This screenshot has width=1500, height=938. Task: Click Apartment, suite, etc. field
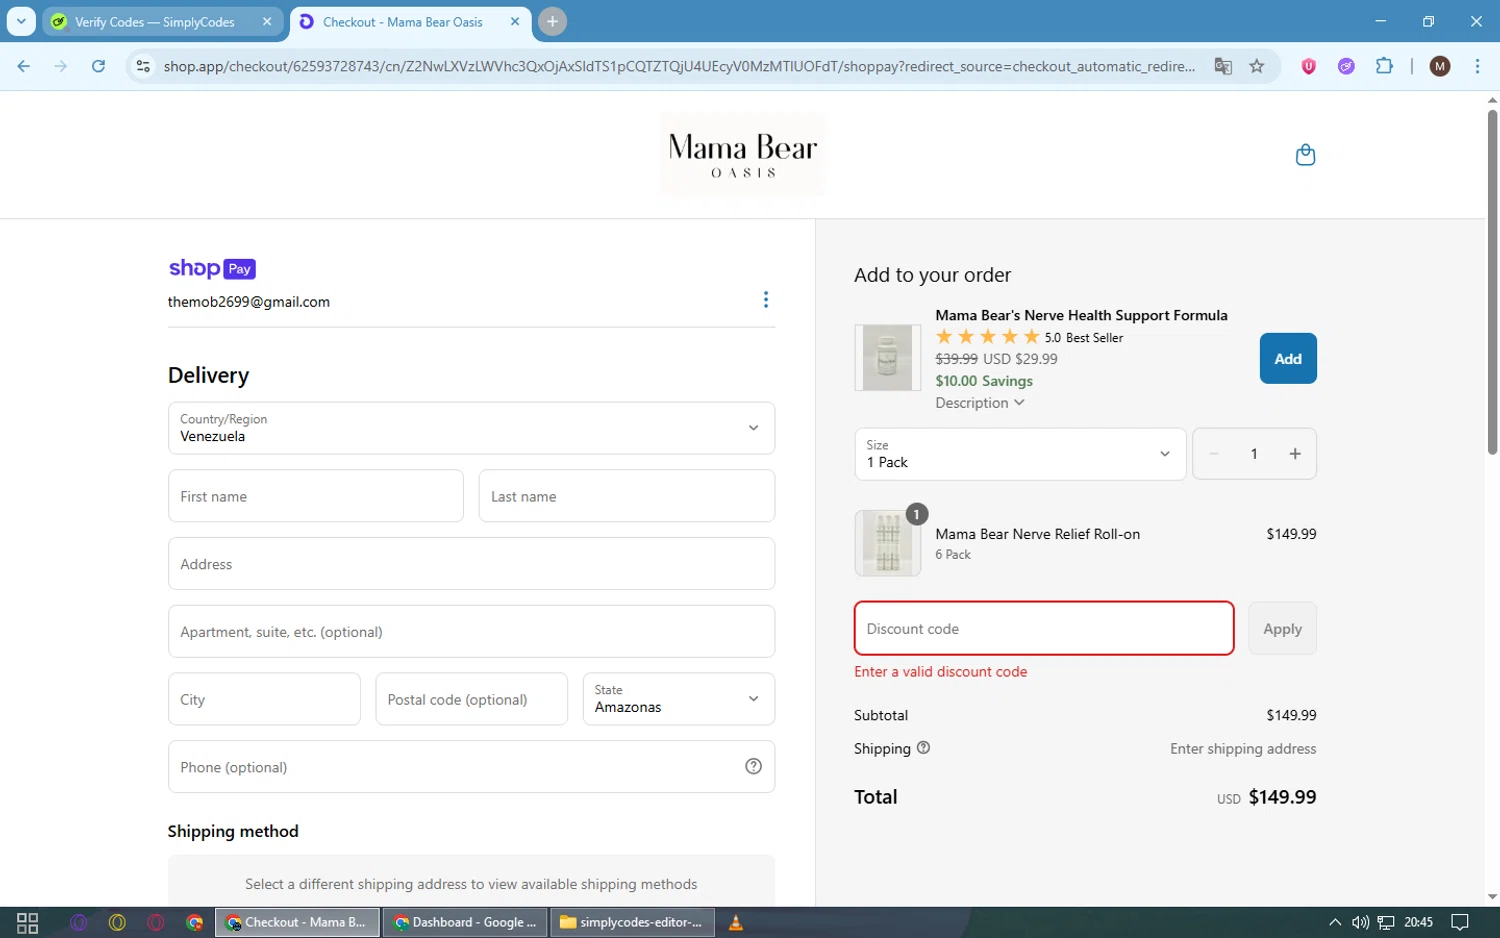pos(471,631)
